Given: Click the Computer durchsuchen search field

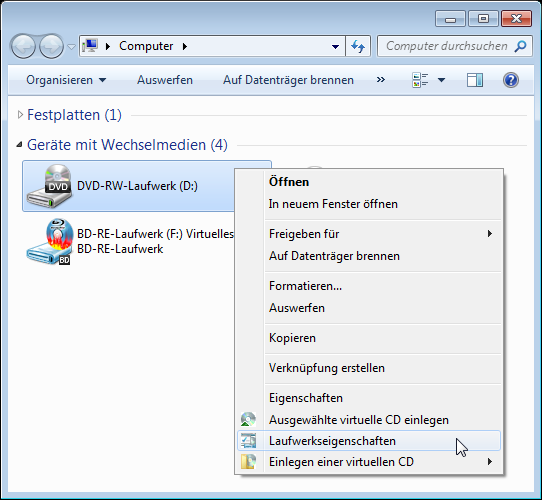Looking at the screenshot, I should coord(447,46).
